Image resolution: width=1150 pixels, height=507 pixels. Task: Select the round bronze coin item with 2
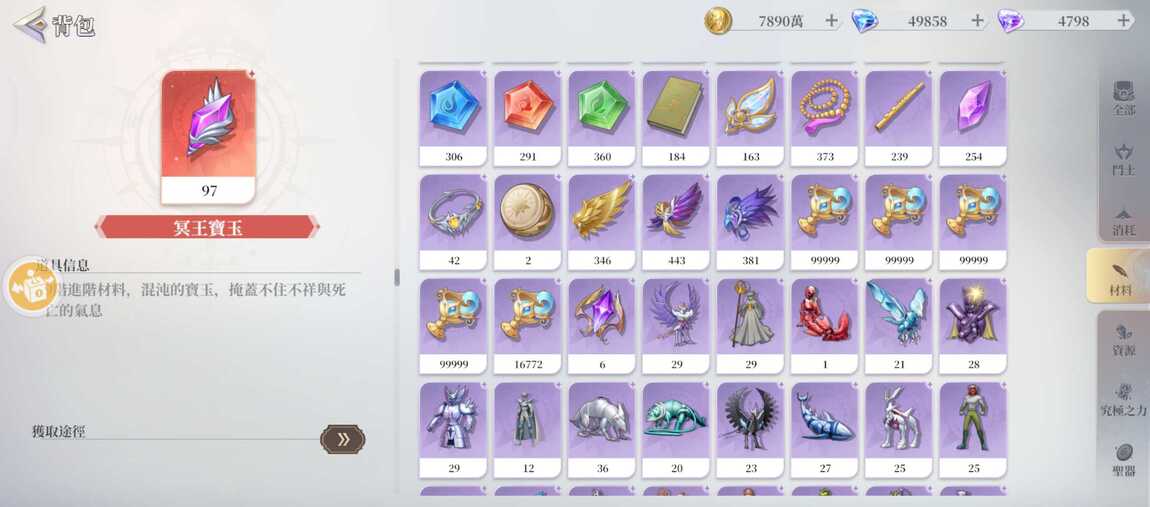(x=527, y=222)
